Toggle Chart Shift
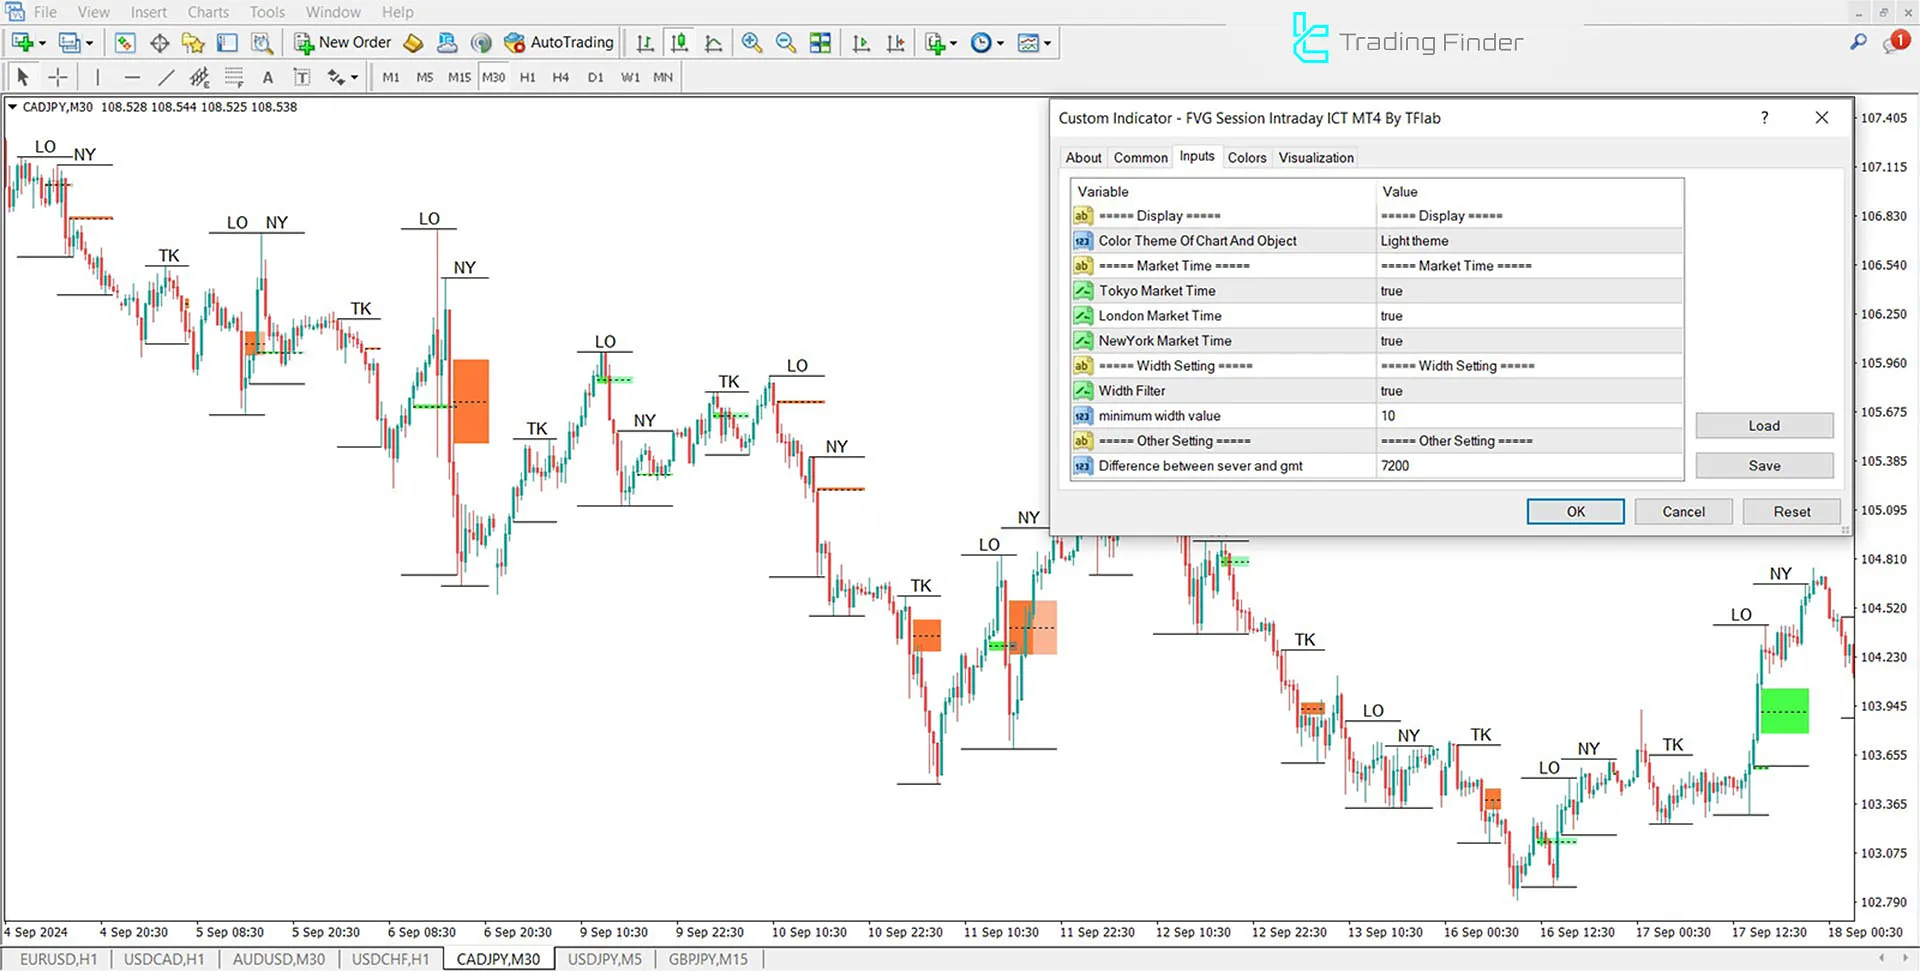This screenshot has width=1920, height=971. [x=895, y=43]
